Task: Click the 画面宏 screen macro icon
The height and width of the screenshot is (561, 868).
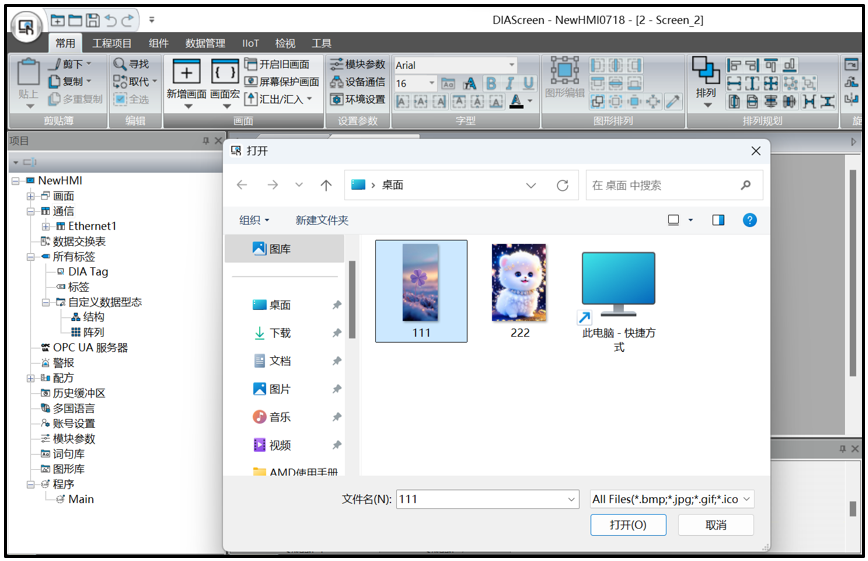Action: 225,73
